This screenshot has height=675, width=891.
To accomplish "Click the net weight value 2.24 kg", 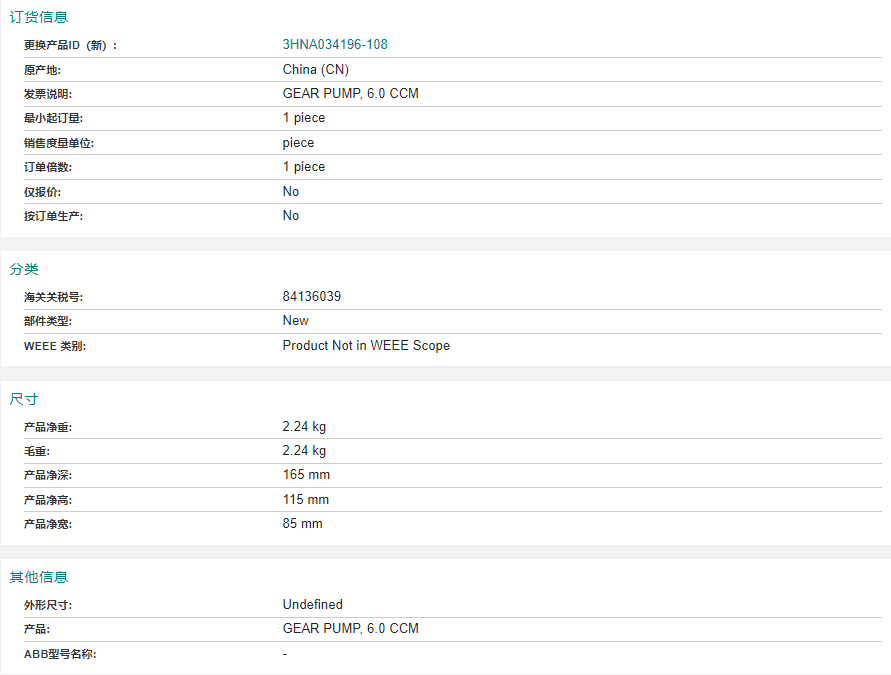I will point(304,427).
